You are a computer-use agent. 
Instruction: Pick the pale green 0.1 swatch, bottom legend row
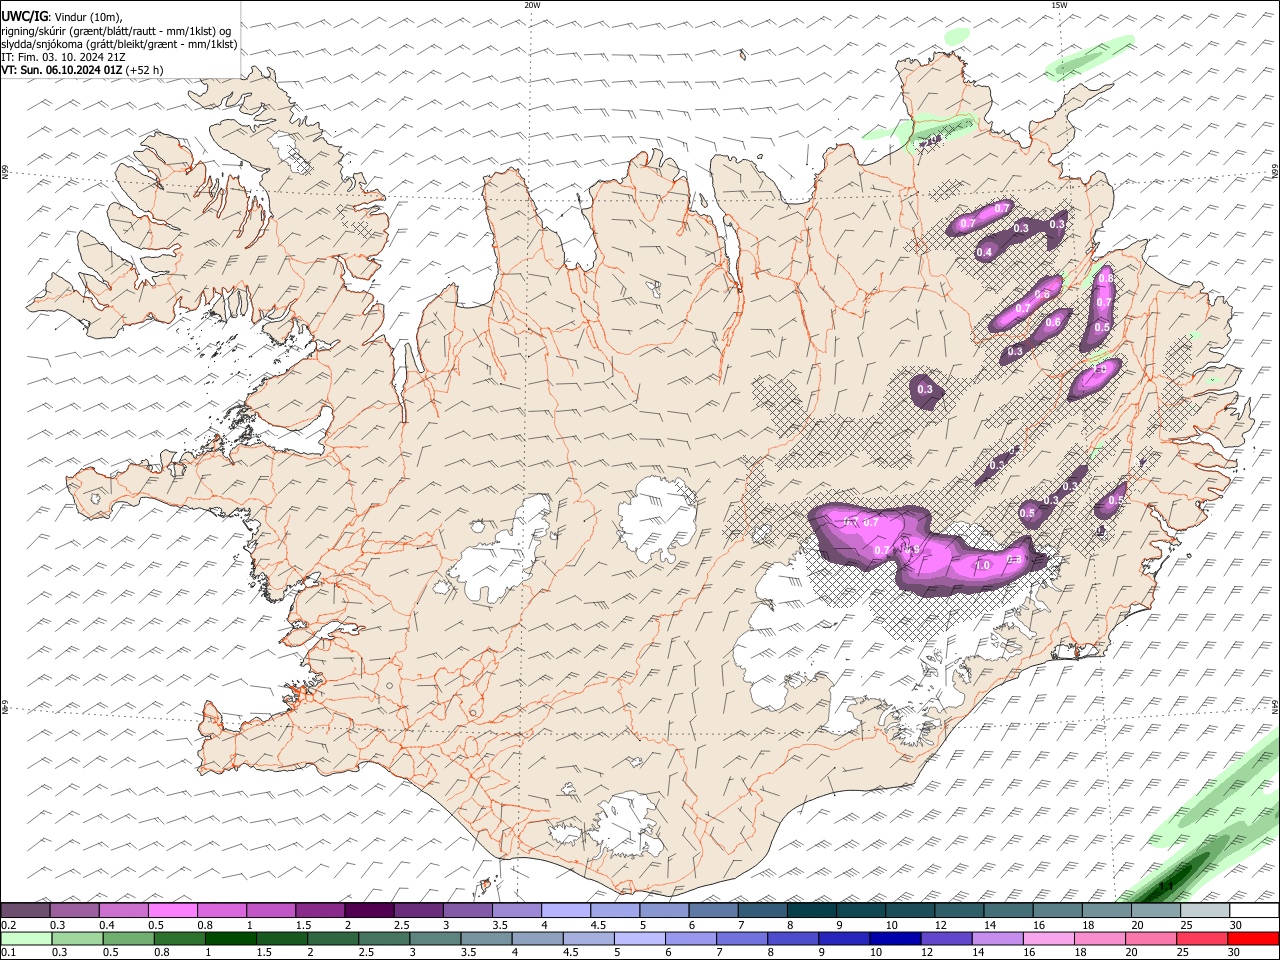click(26, 938)
